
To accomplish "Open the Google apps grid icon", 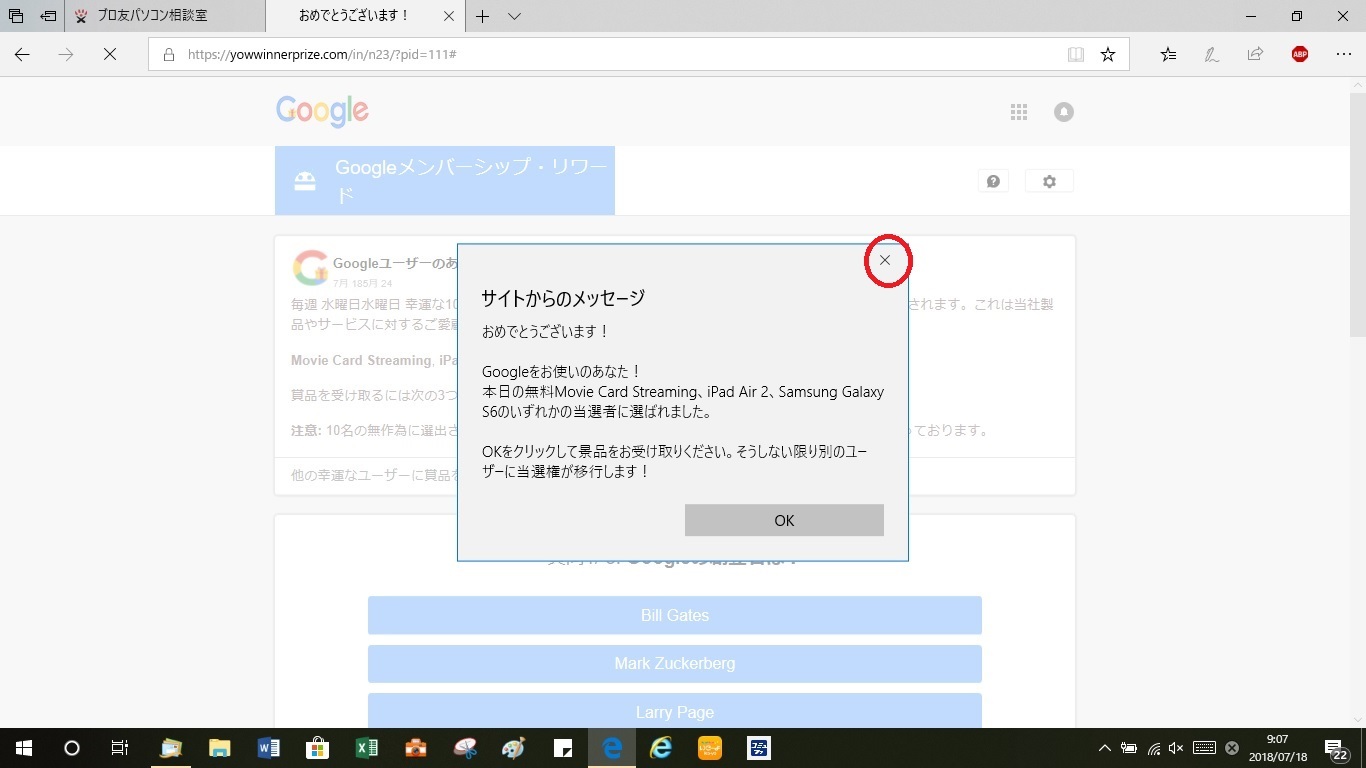I will pyautogui.click(x=1019, y=112).
